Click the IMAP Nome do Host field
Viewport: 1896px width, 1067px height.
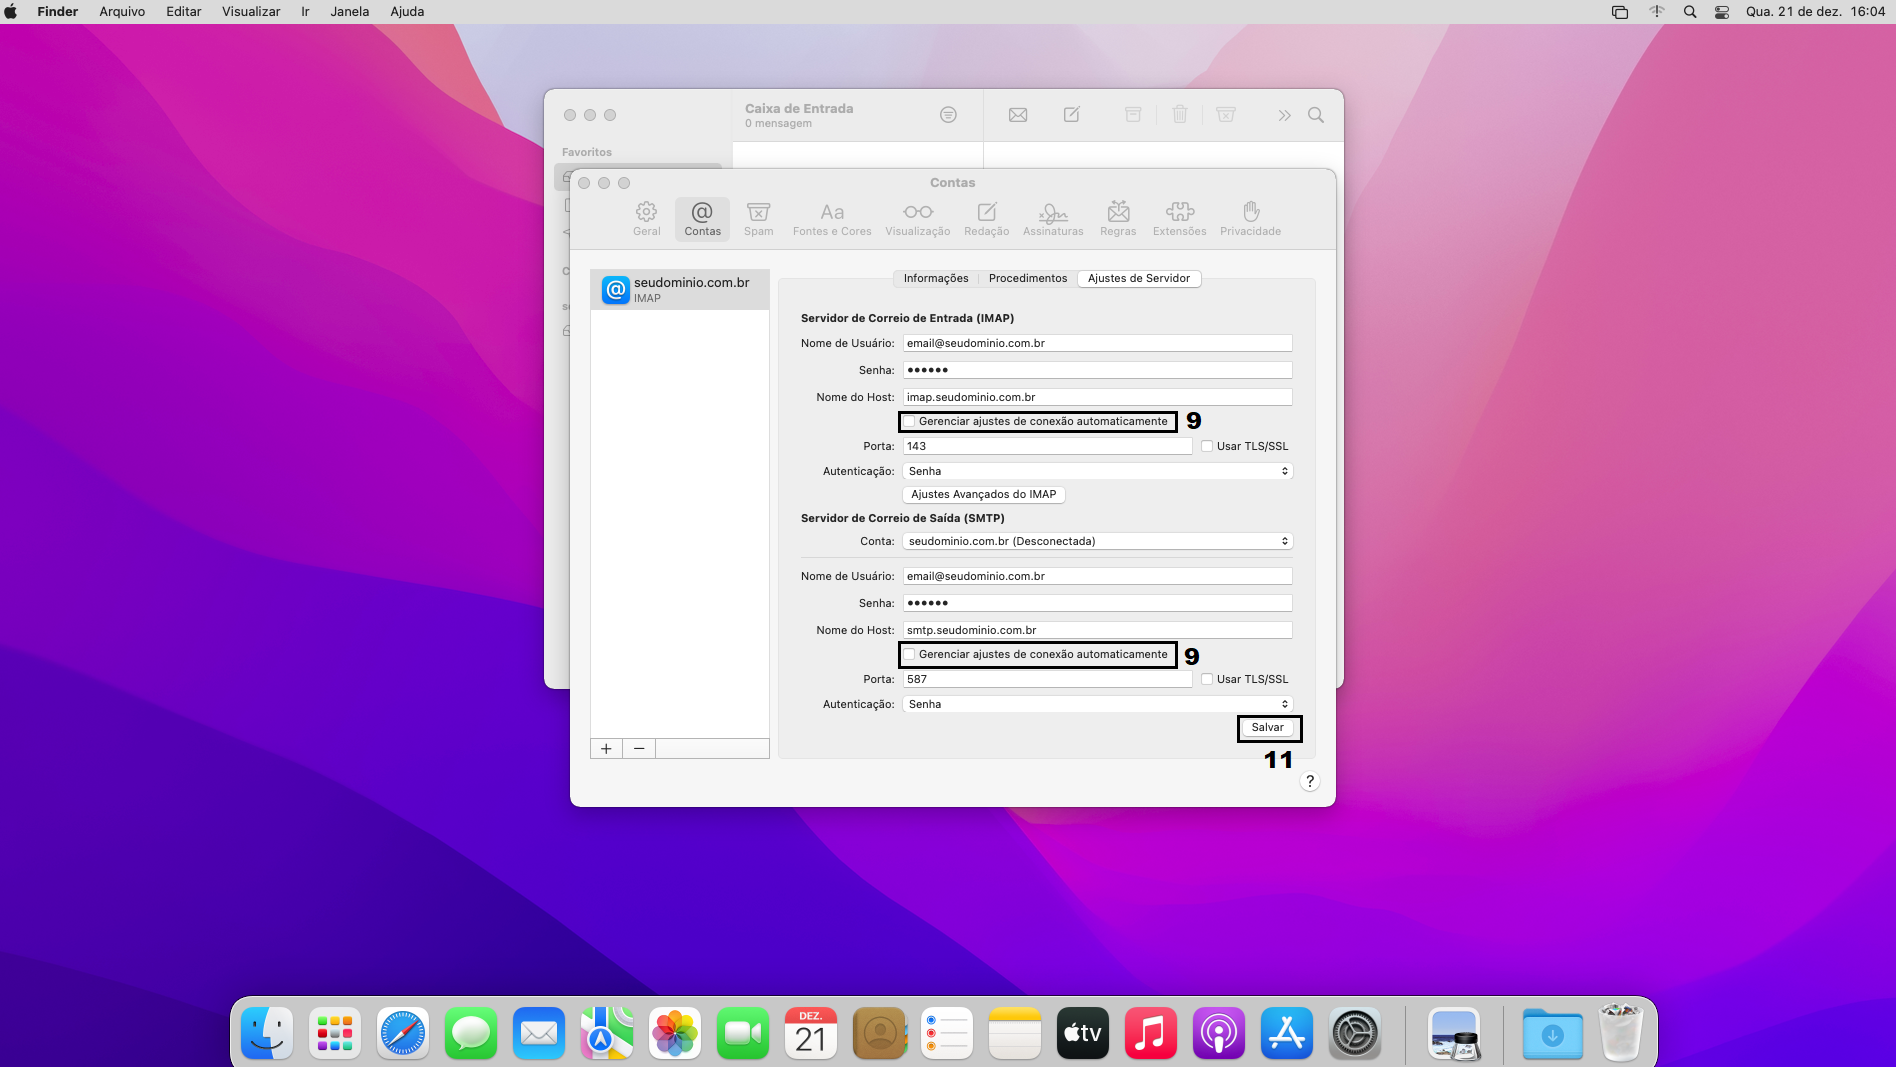(x=1097, y=397)
